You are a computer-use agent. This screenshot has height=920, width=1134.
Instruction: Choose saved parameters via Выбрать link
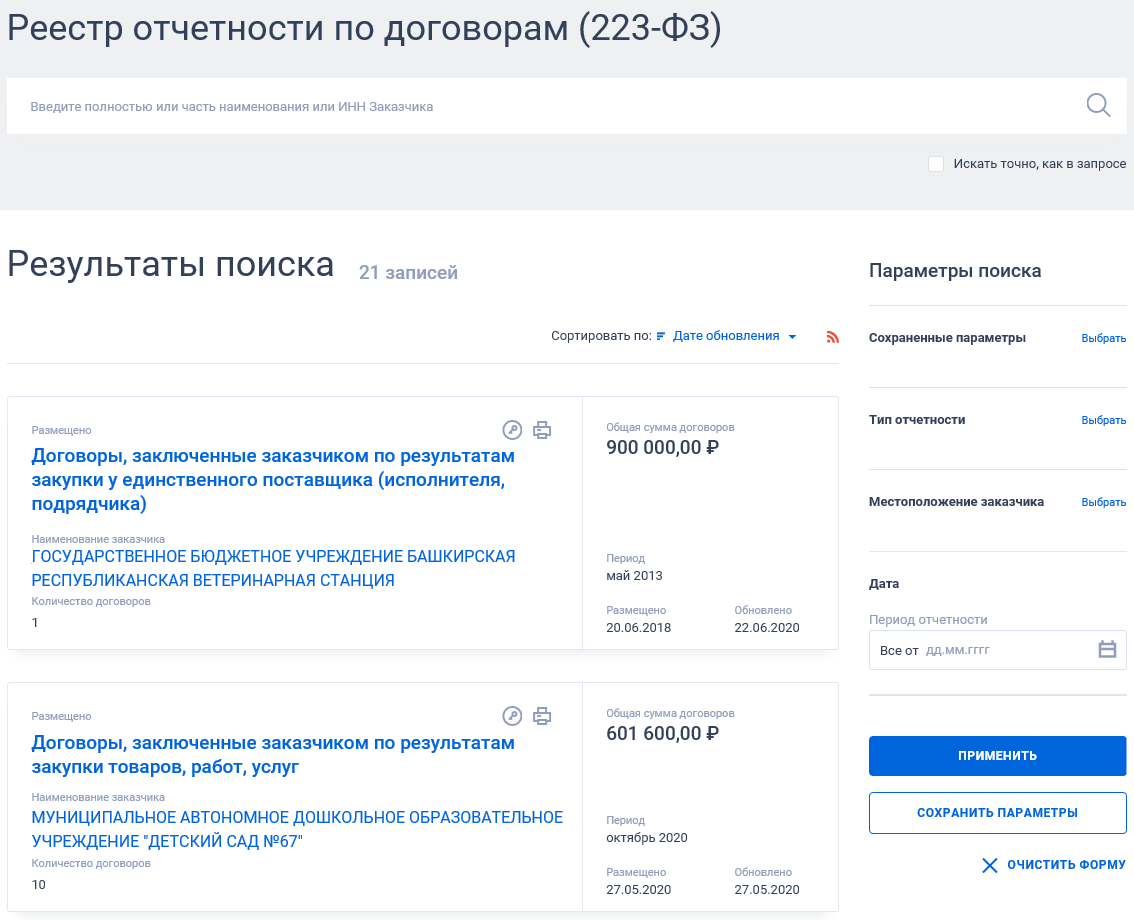pyautogui.click(x=1104, y=338)
